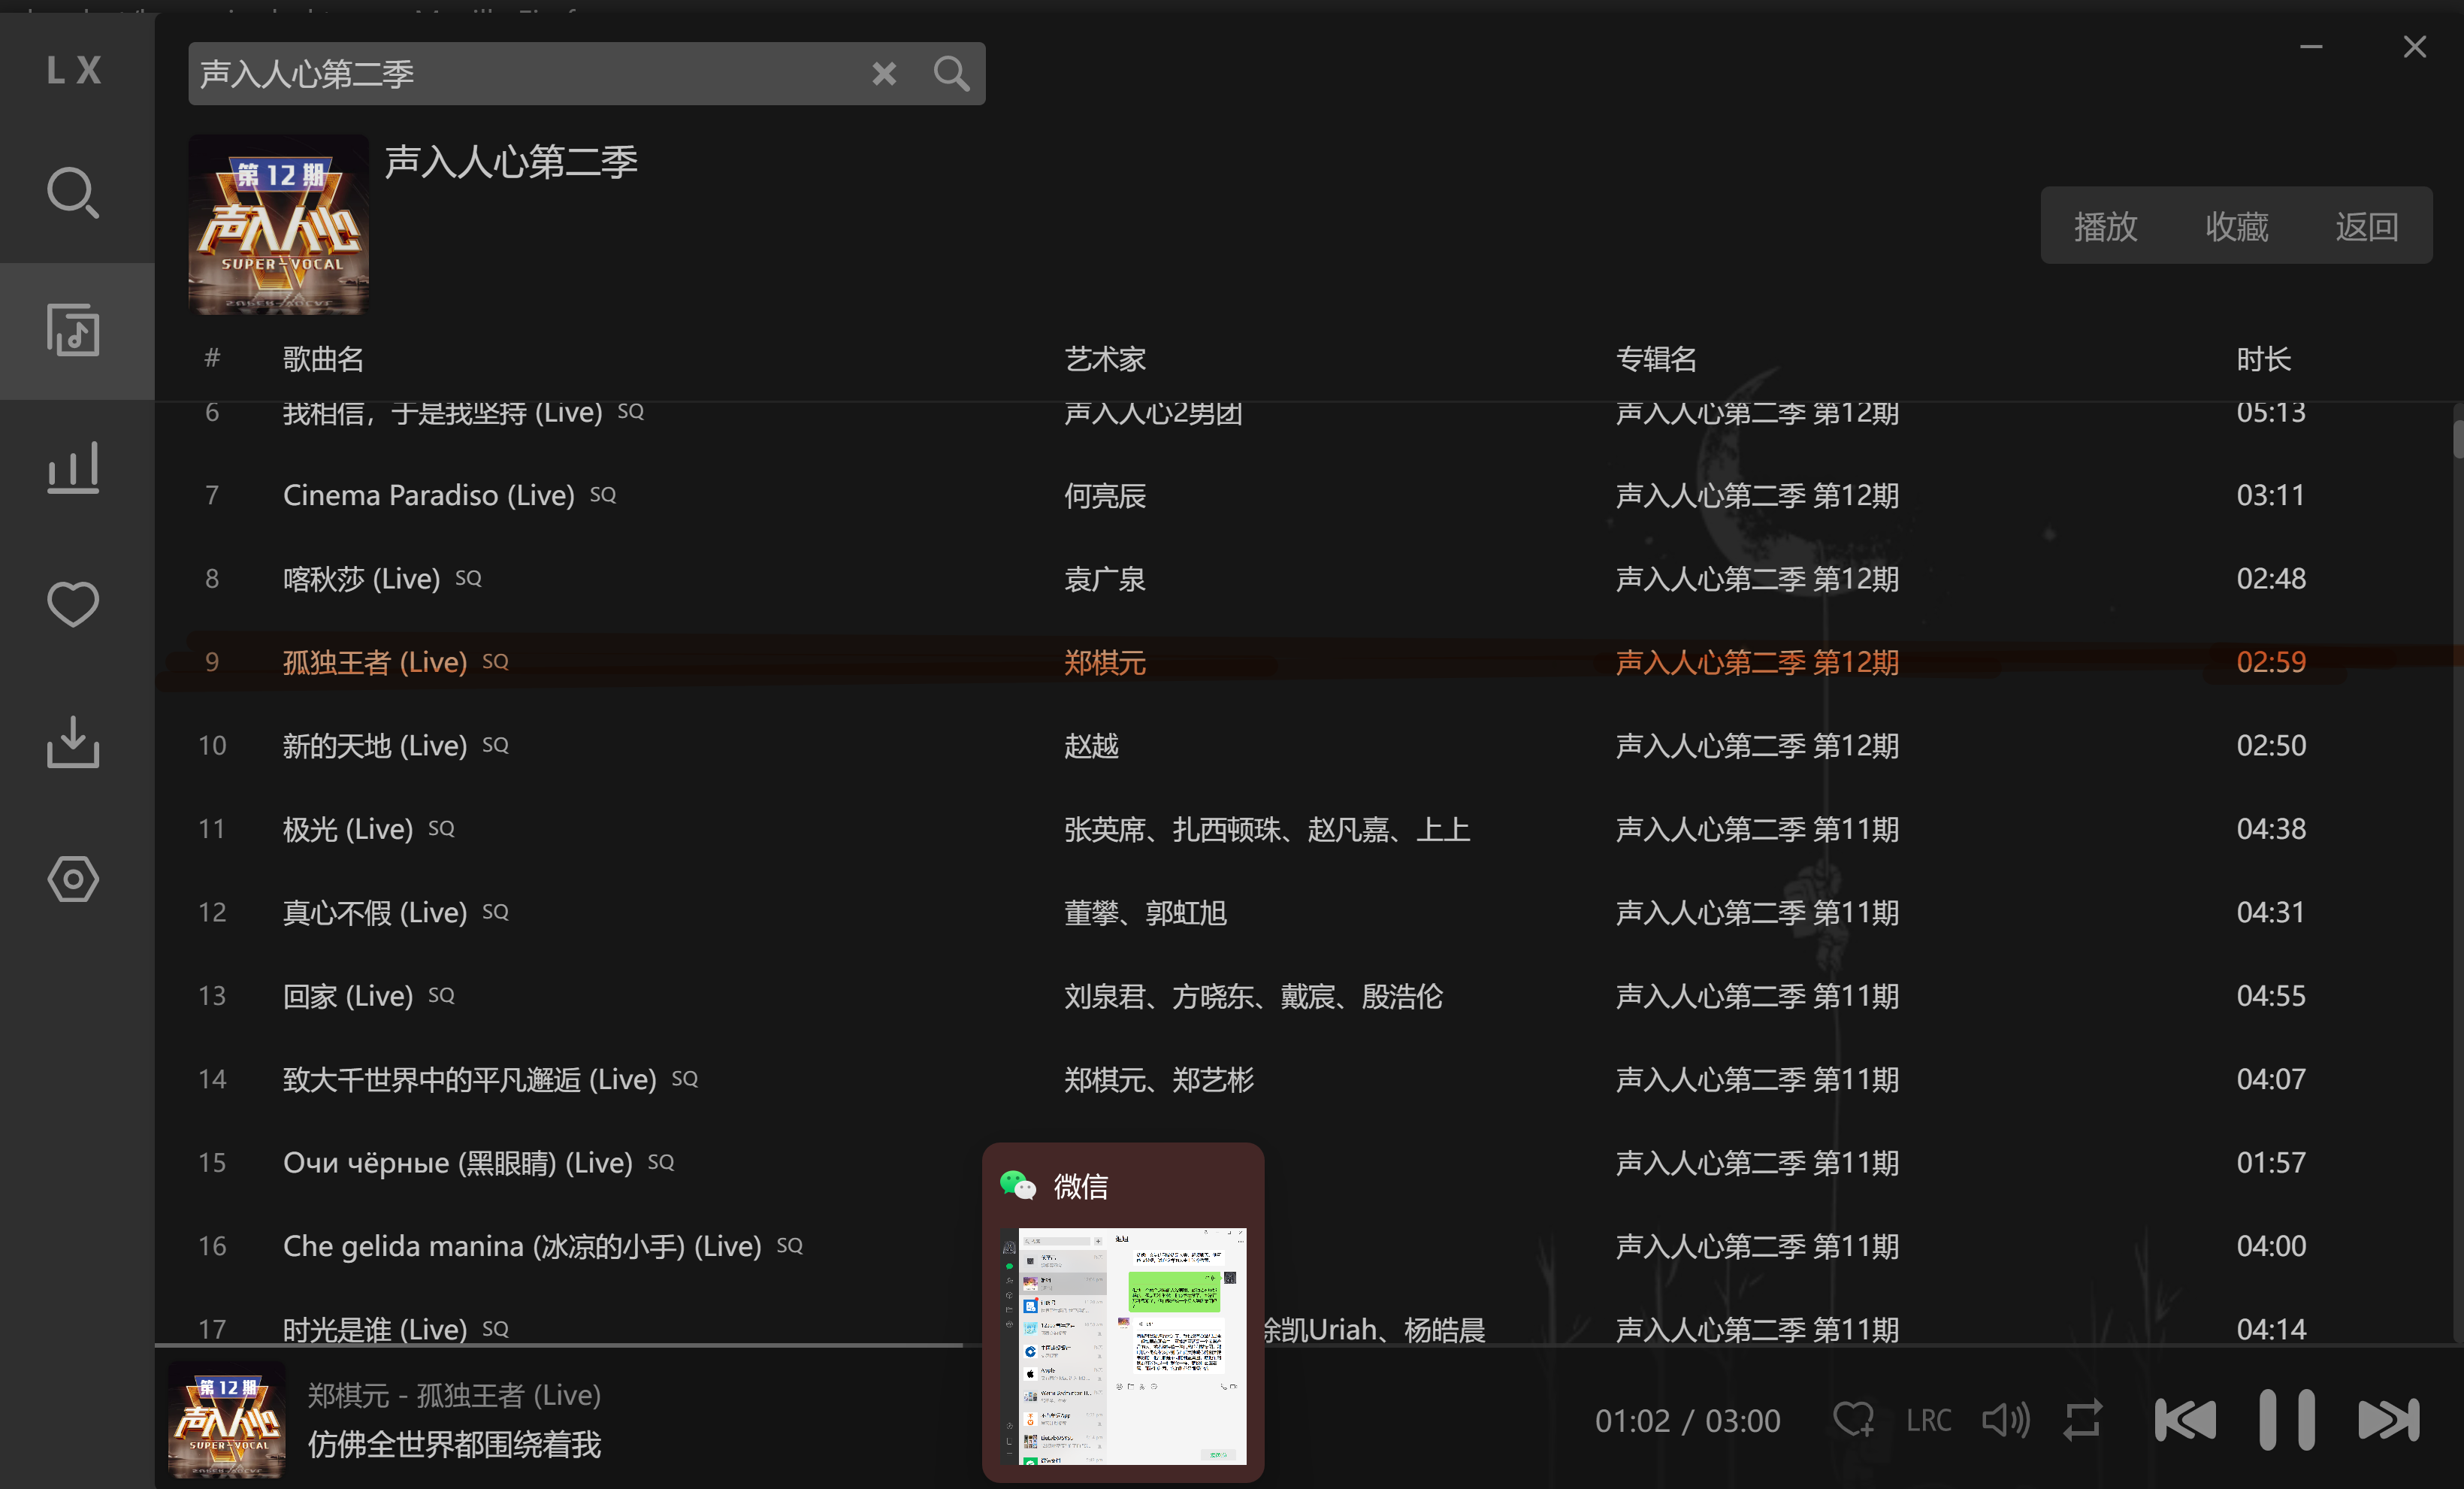Viewport: 2464px width, 1489px height.
Task: Select the song 喀秋莎 (Live) in the list
Action: [x=362, y=578]
